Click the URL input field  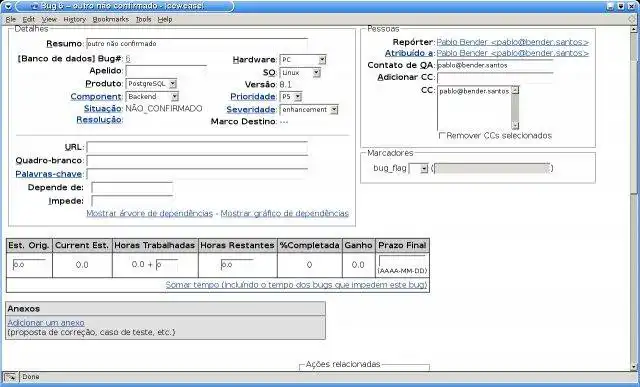197,147
